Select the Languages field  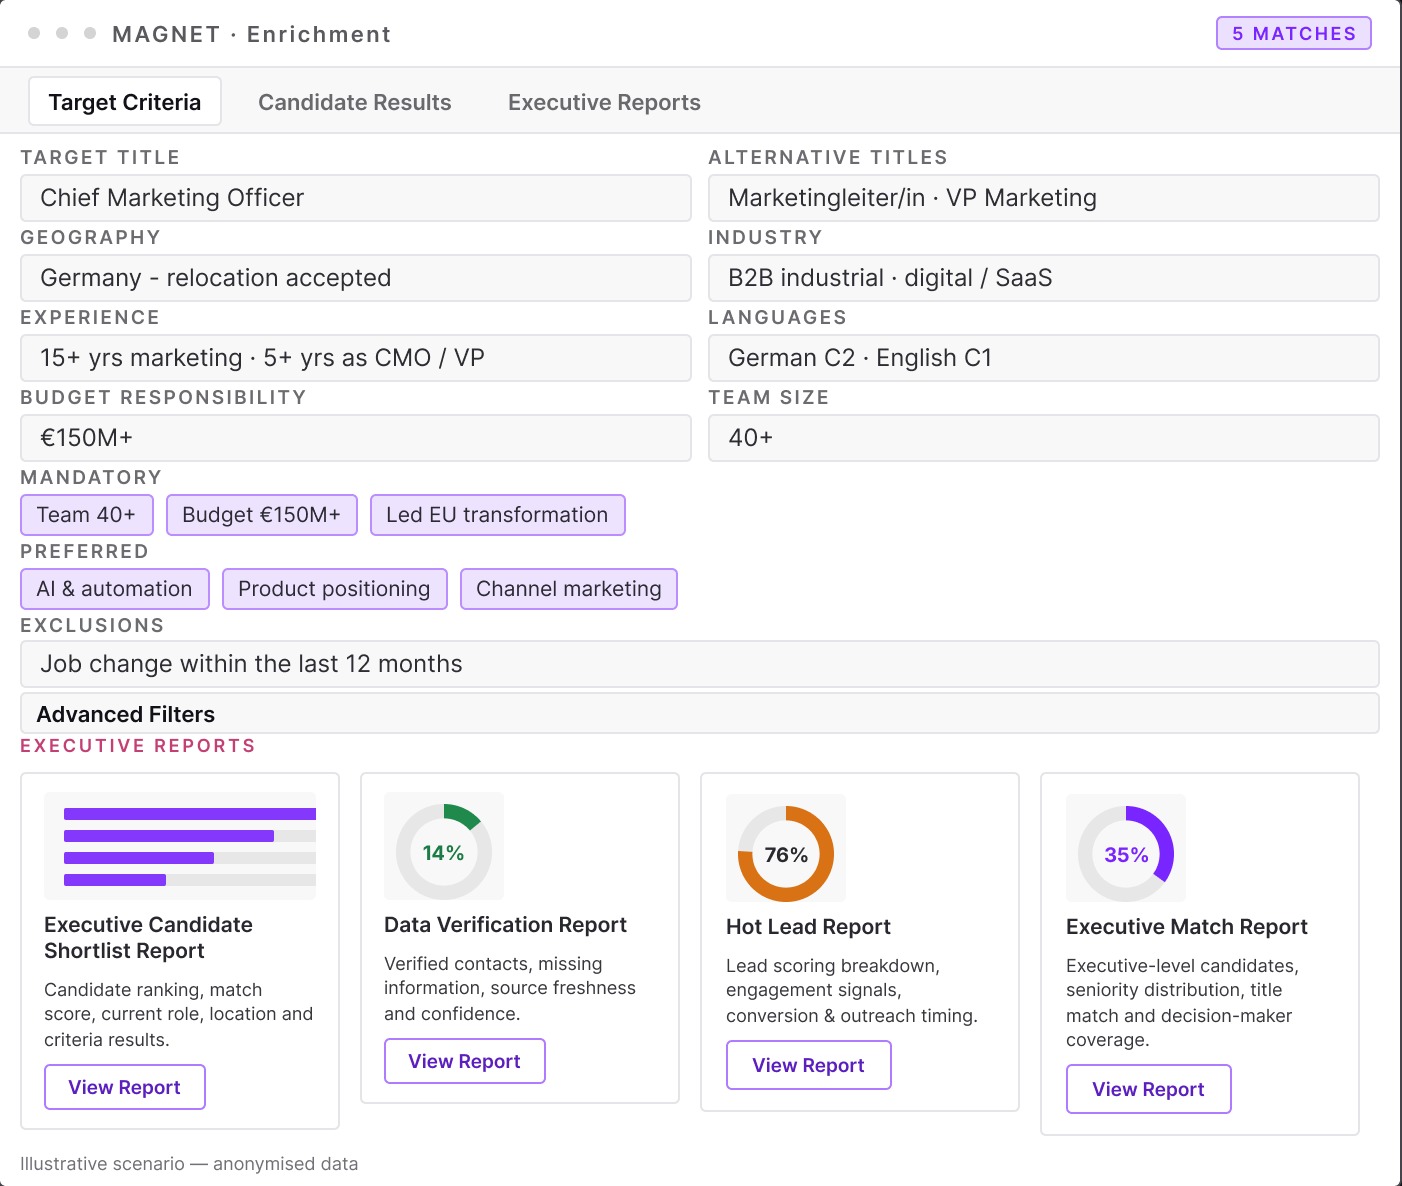click(1044, 358)
